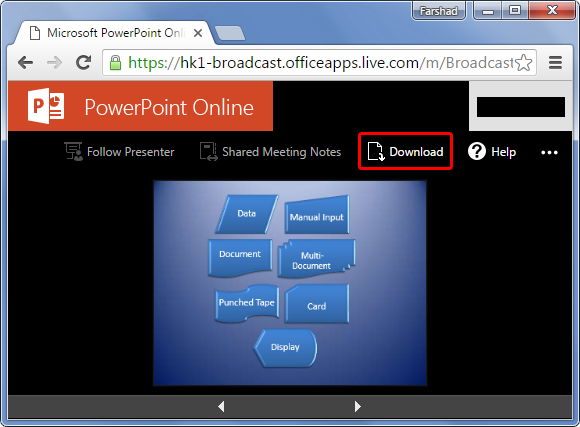Select the address bar URL field
Viewport: 580px width, 427px height.
[320, 63]
